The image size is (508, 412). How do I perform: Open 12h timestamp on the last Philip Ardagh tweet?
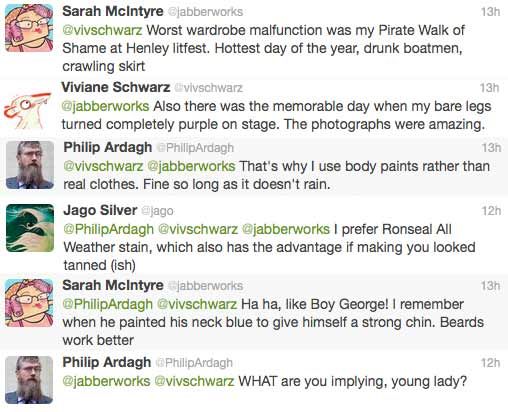click(490, 363)
